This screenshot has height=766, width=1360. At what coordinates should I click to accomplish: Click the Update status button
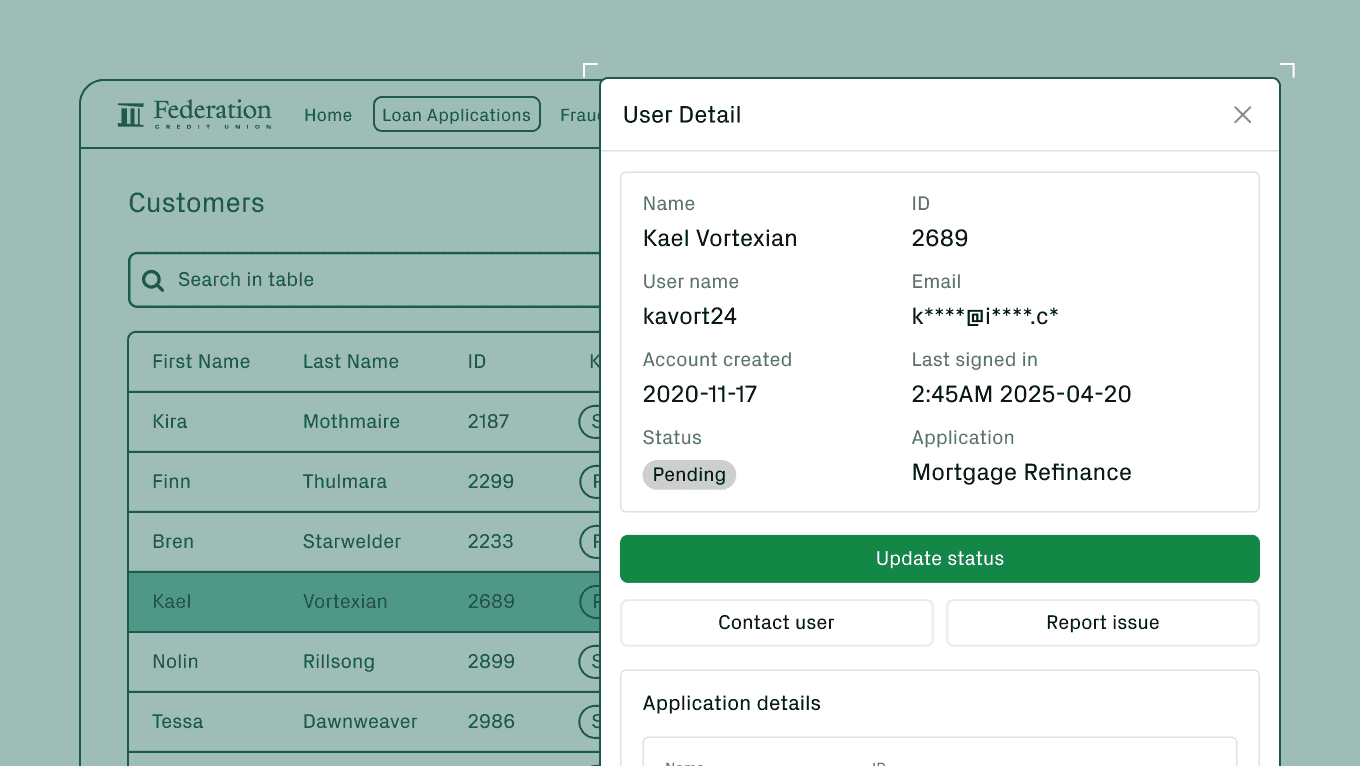(x=939, y=558)
